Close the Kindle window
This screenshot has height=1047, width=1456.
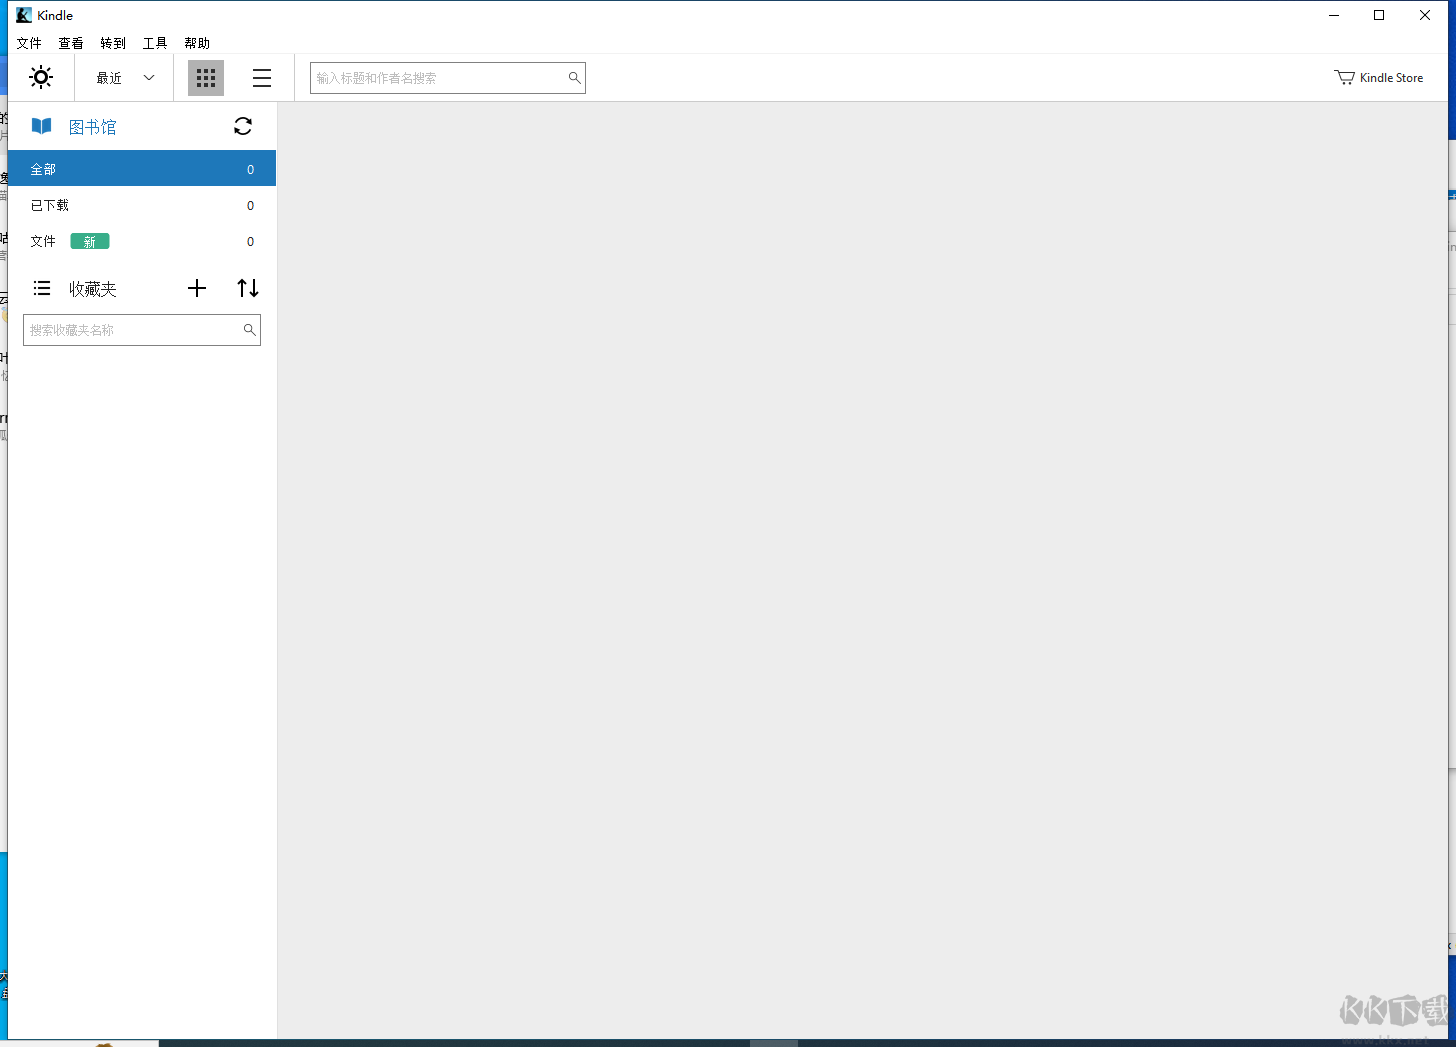(1425, 15)
